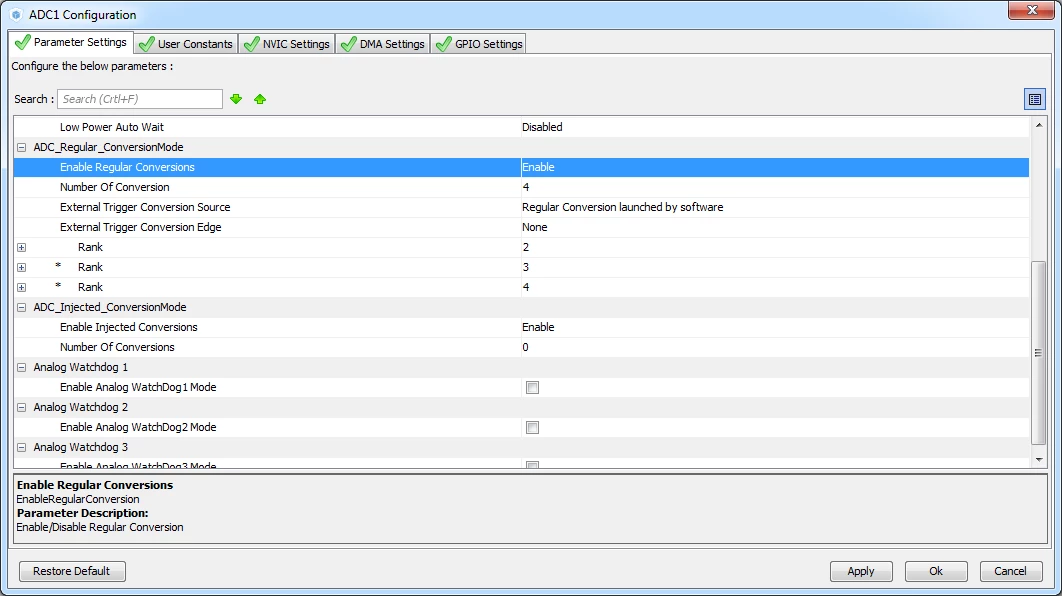Click into the Search input field

click(140, 99)
